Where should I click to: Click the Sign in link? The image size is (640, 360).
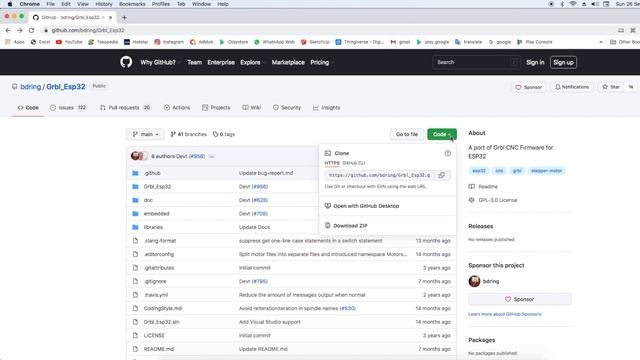pos(535,62)
